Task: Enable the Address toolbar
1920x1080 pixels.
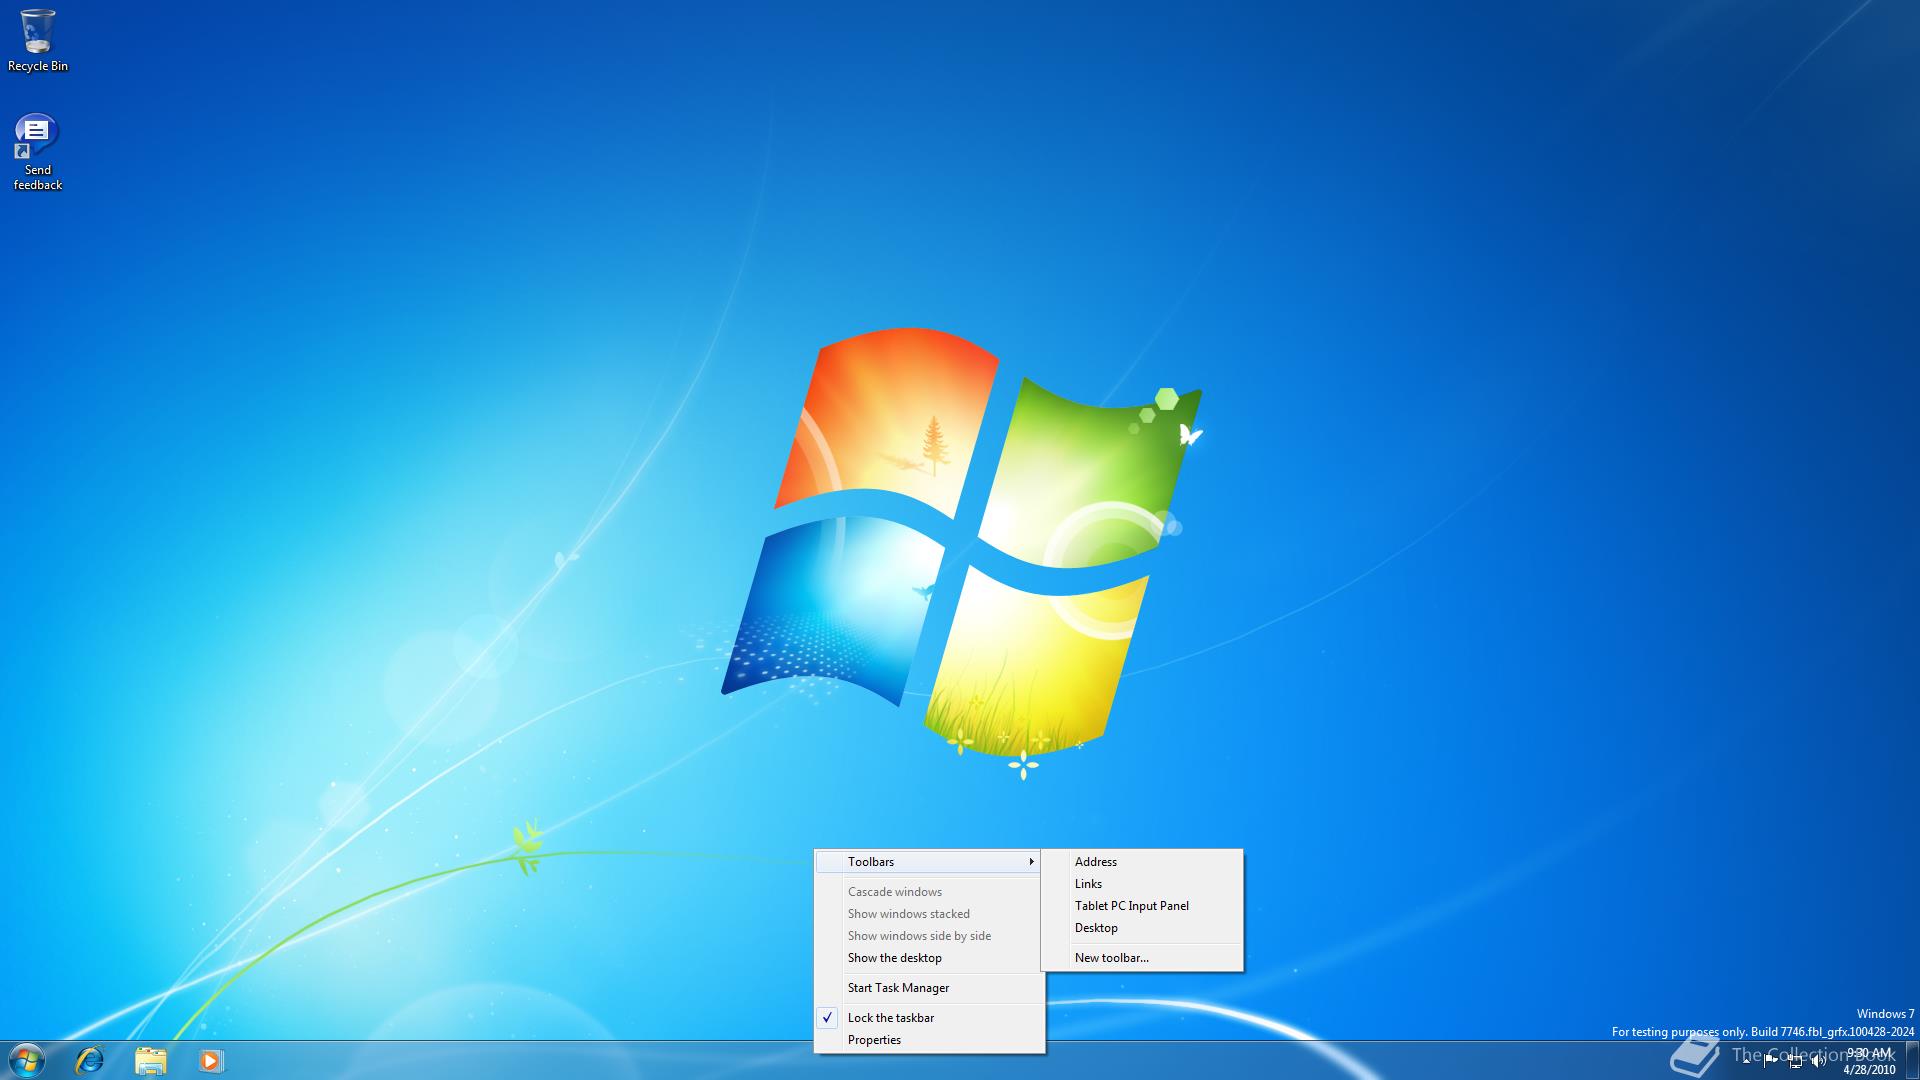Action: pos(1142,862)
